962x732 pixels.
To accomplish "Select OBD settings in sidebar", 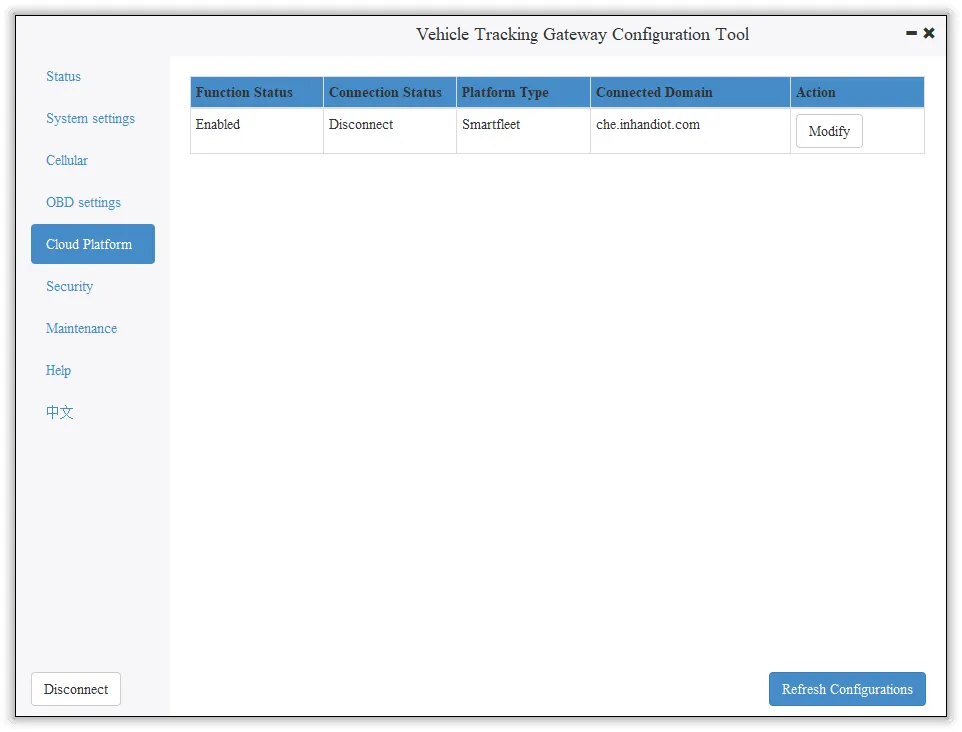I will click(83, 202).
